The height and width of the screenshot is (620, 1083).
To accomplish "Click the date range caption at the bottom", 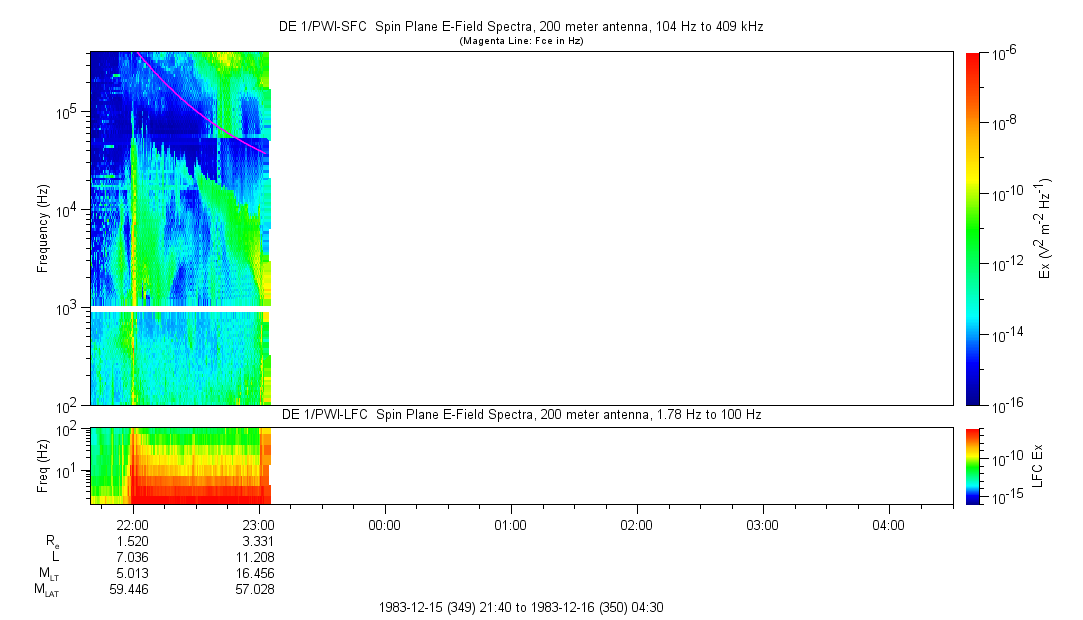I will click(520, 607).
